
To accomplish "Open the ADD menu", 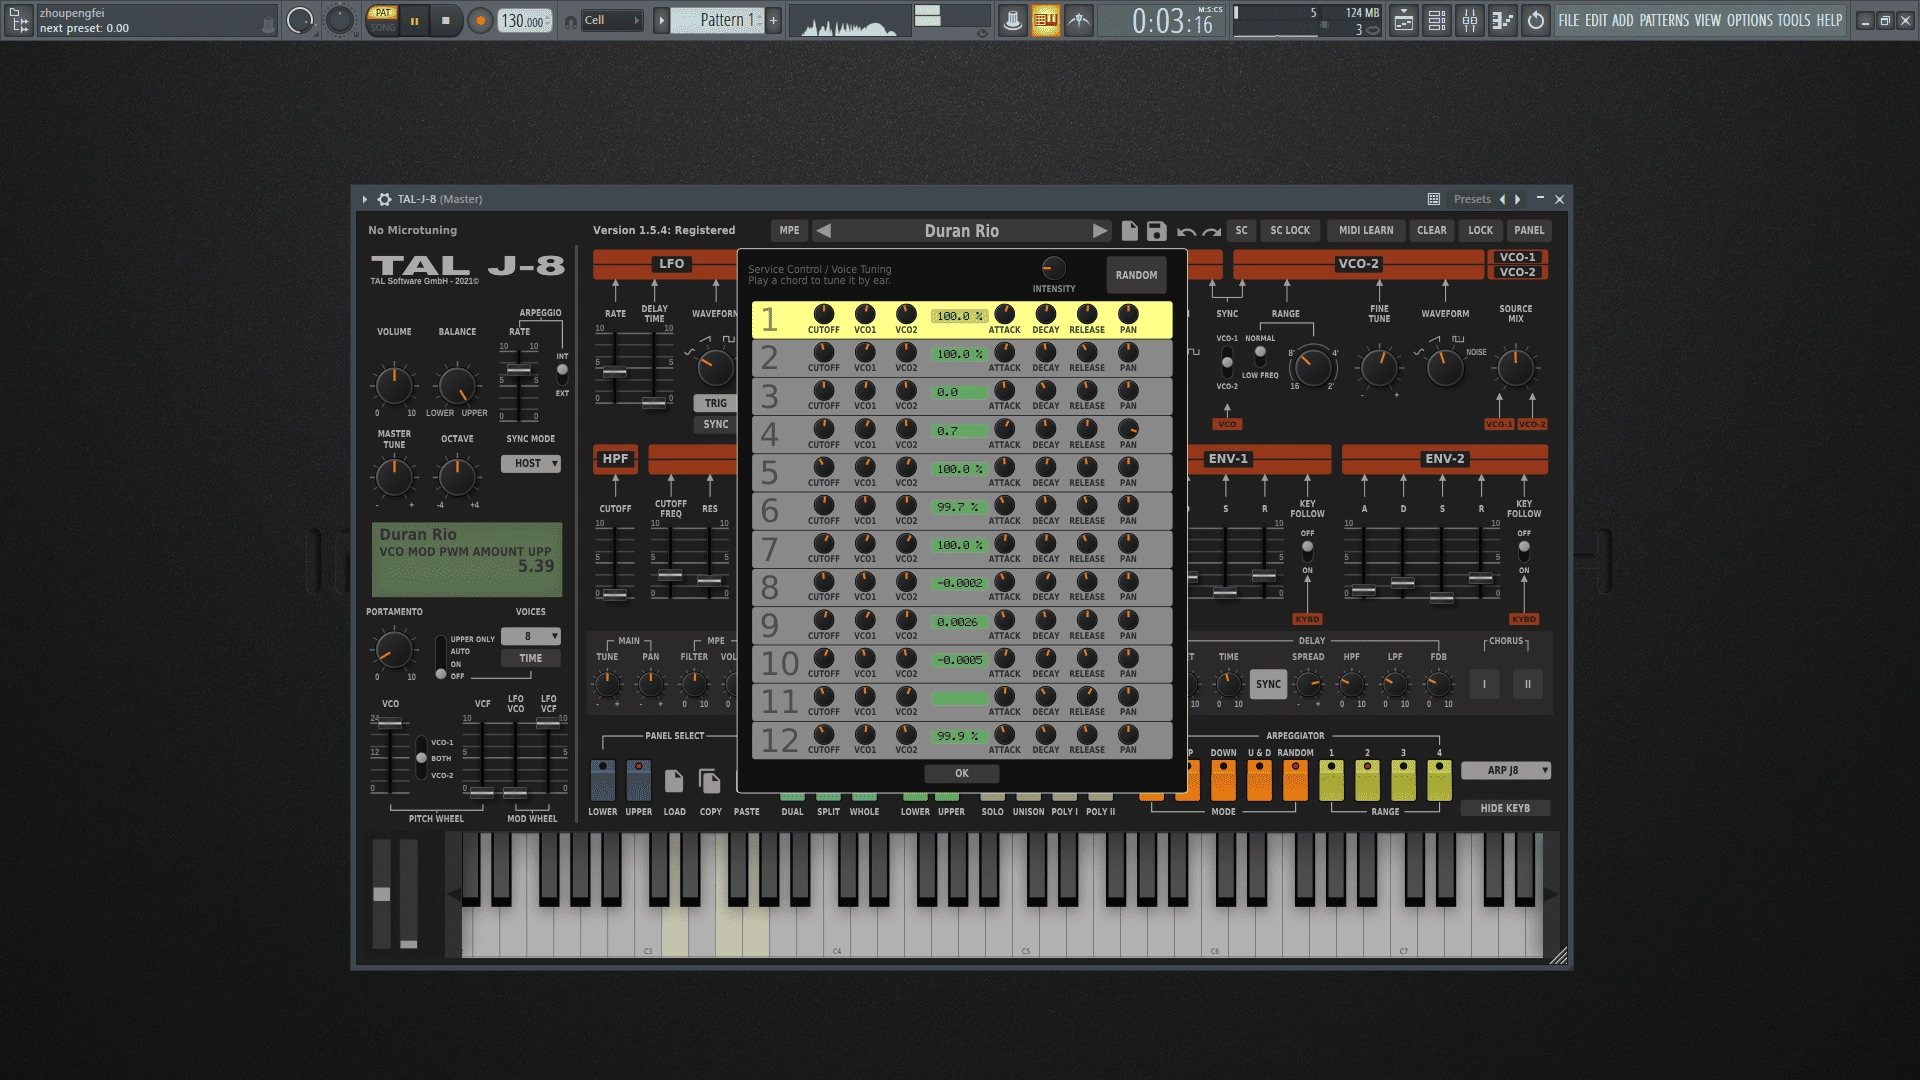I will (x=1623, y=20).
